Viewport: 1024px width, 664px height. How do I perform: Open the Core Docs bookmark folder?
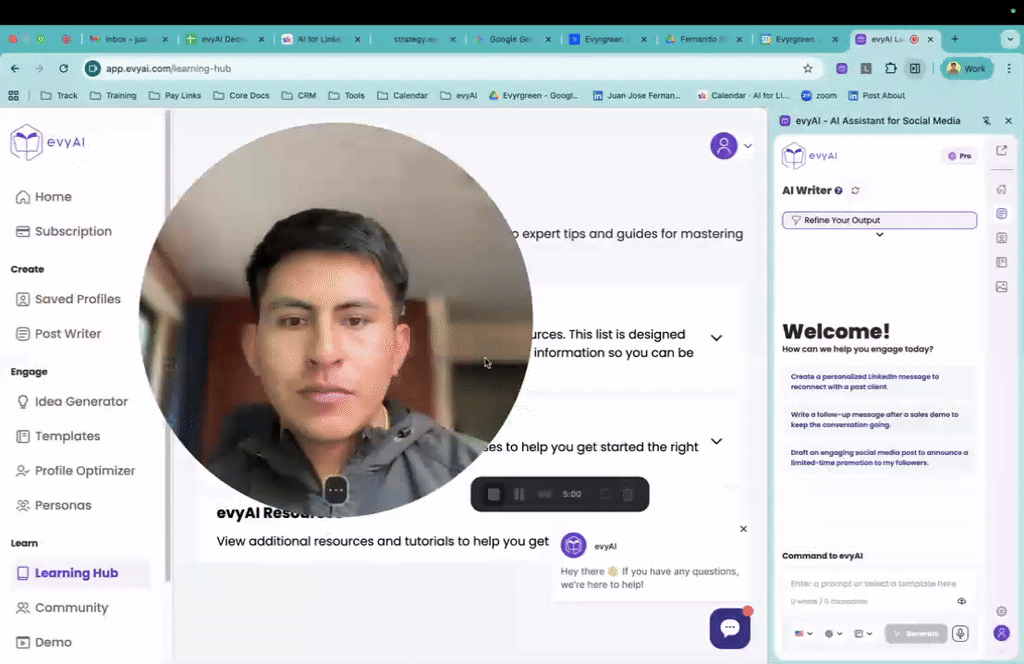241,95
